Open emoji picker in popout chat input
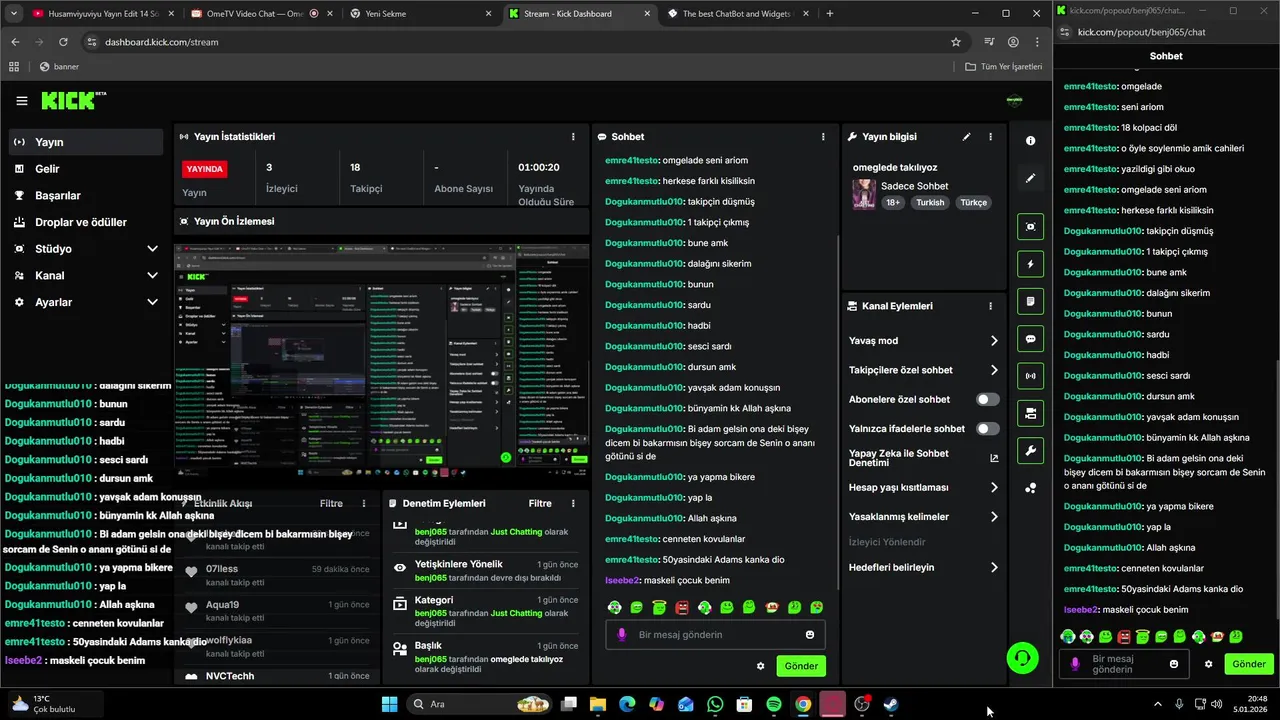 click(1174, 664)
